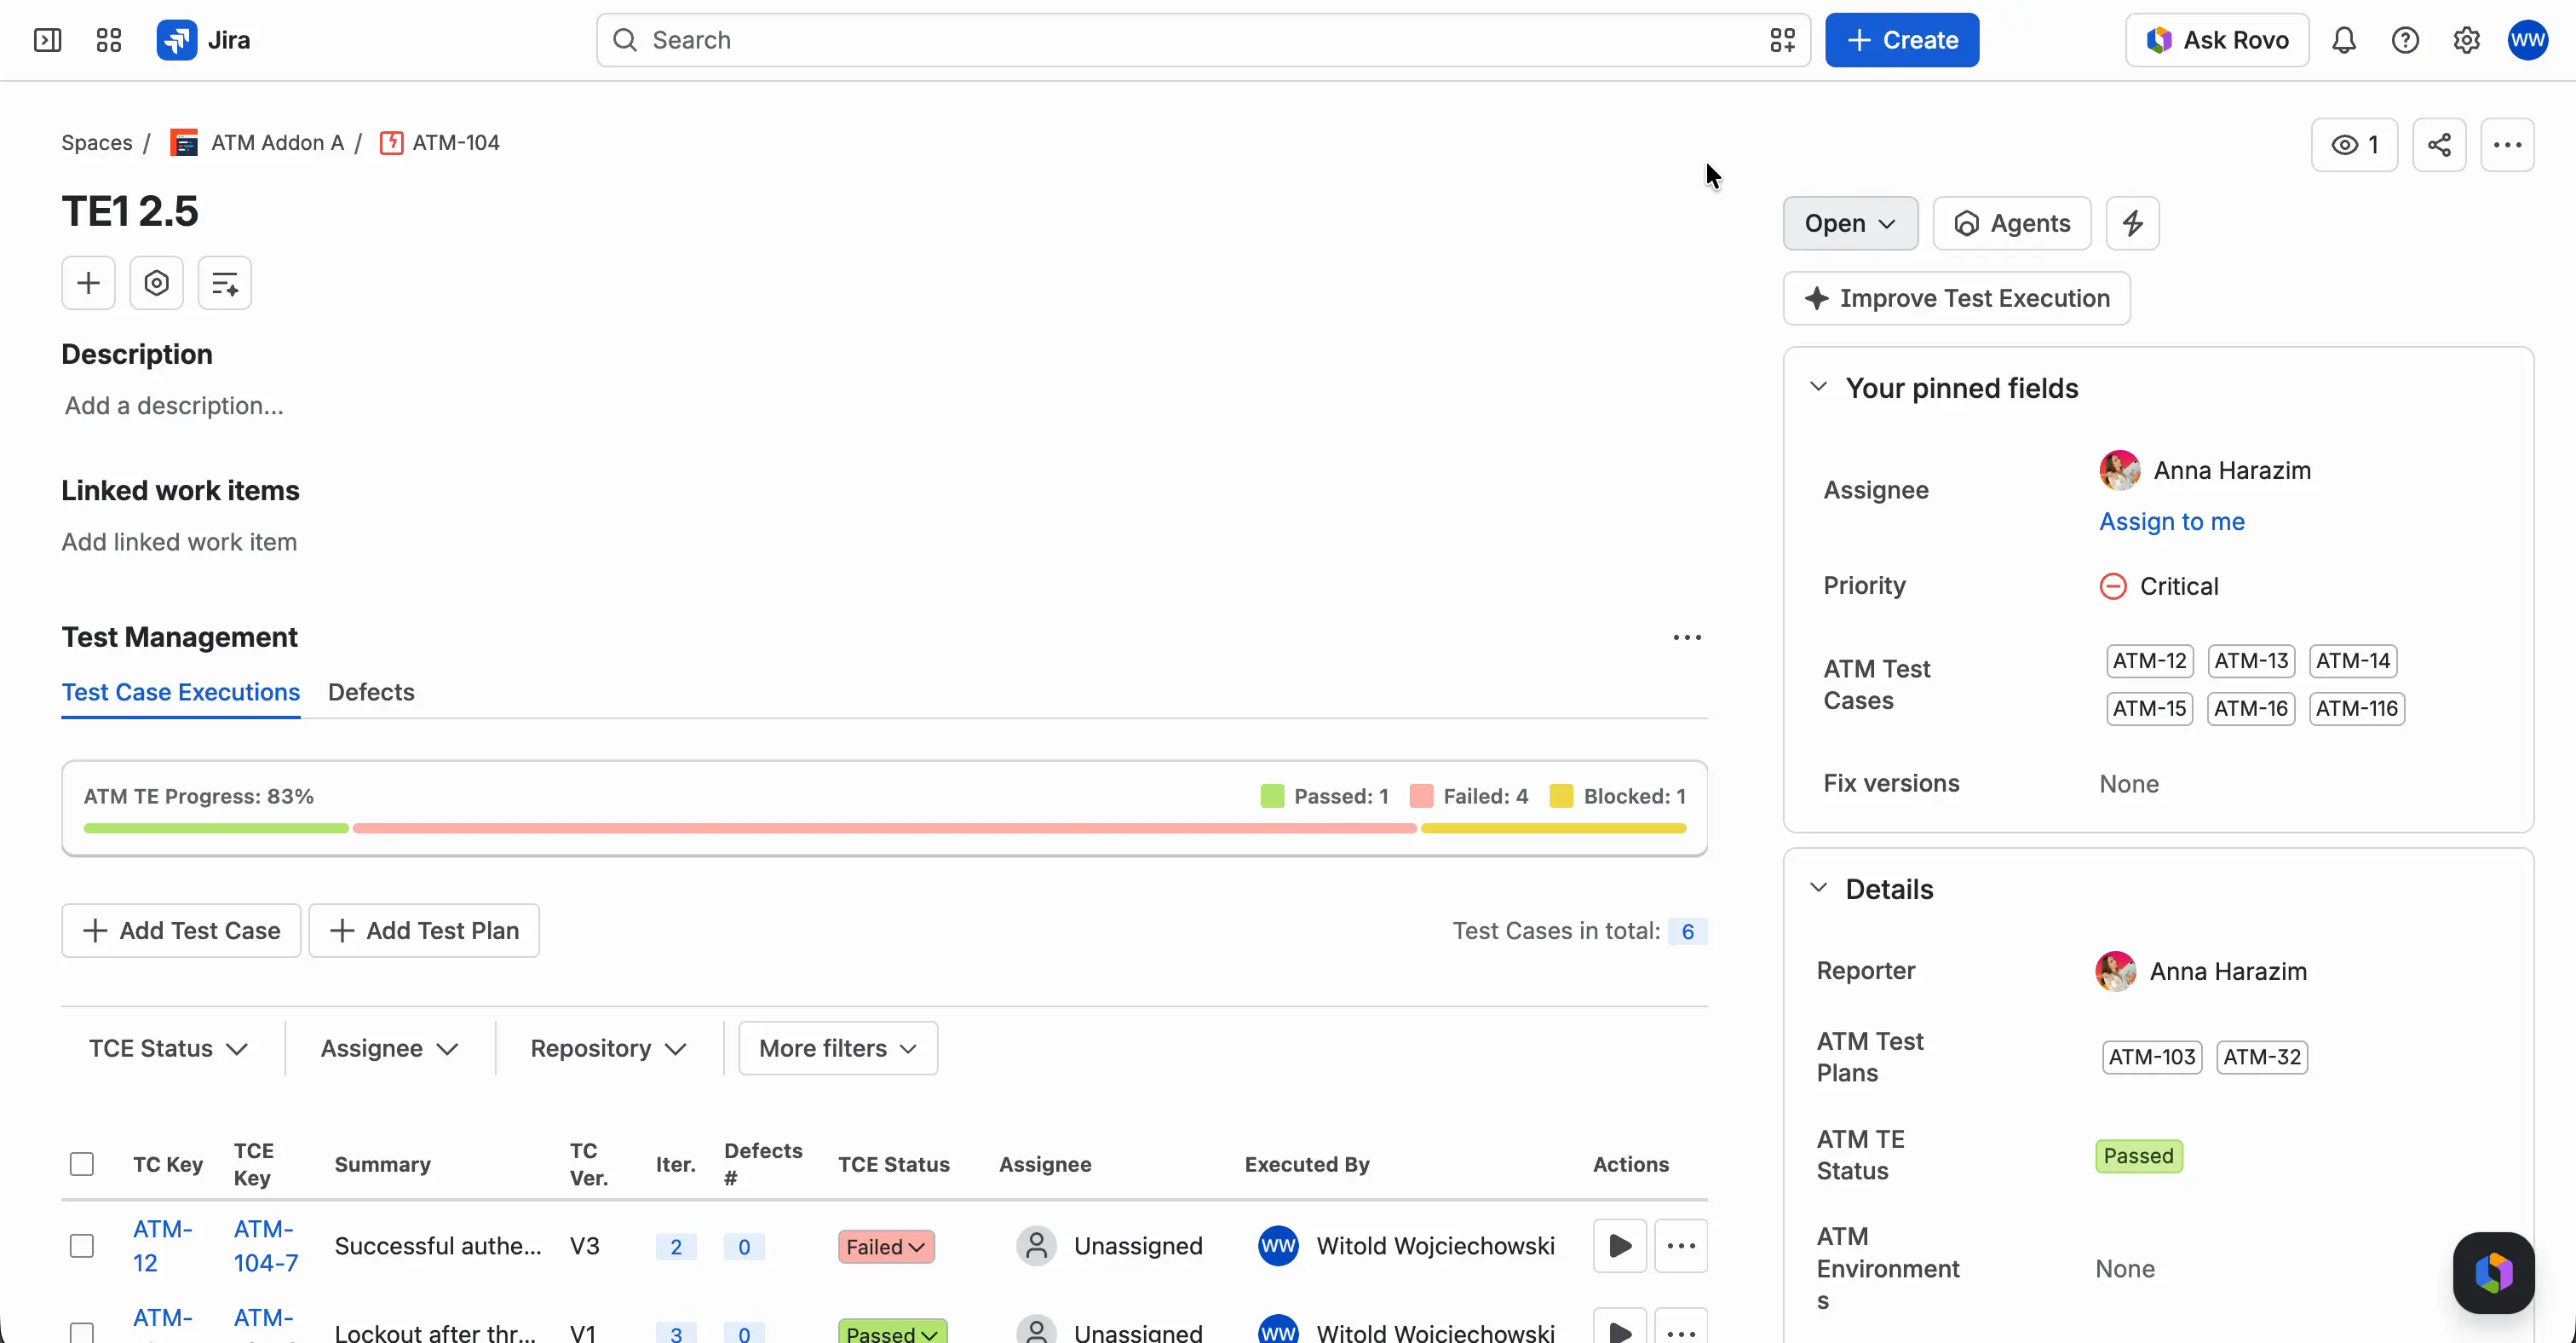The image size is (2576, 1343).
Task: Open the Assignee filter dropdown
Action: (x=389, y=1048)
